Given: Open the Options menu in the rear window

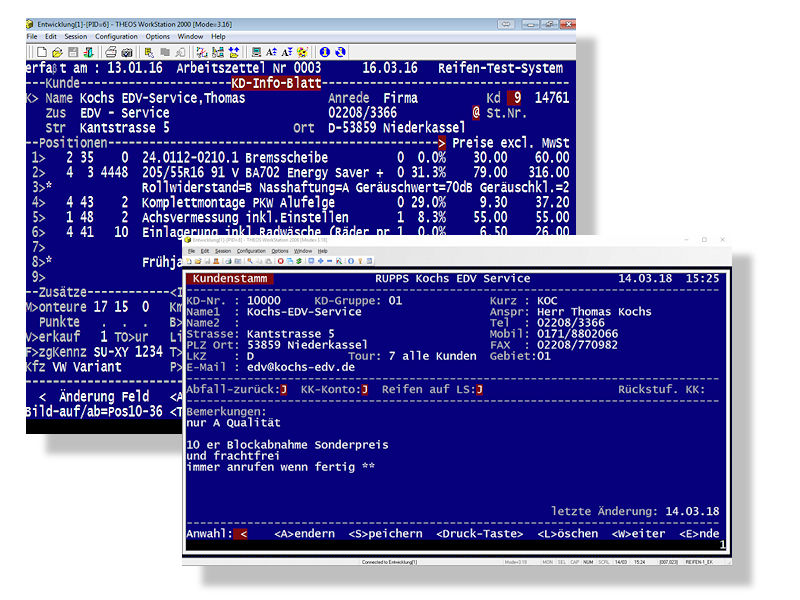Looking at the screenshot, I should (158, 36).
